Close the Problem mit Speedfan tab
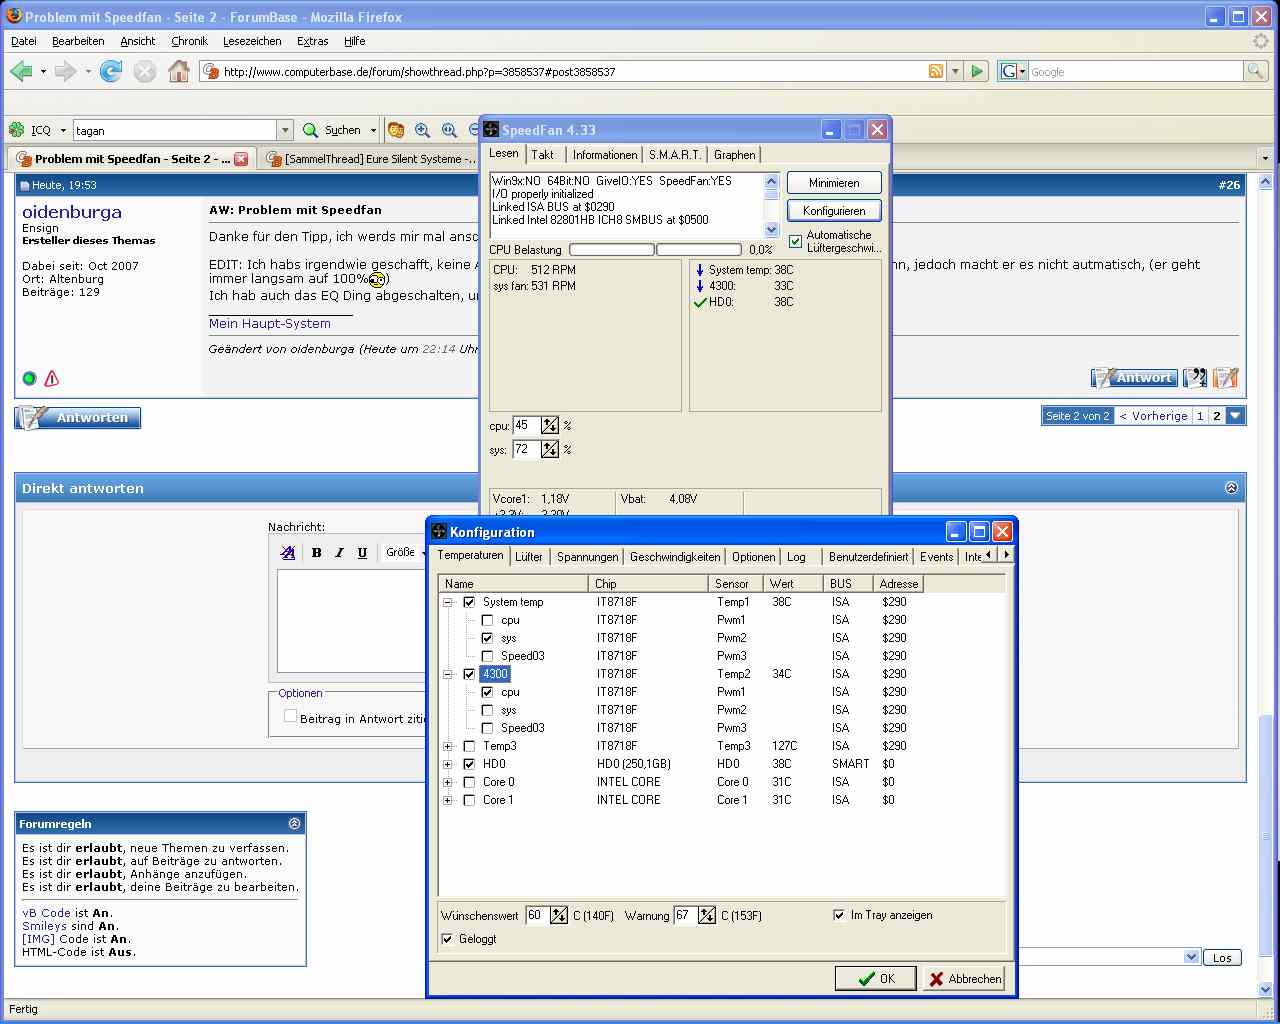The image size is (1280, 1024). click(x=241, y=159)
